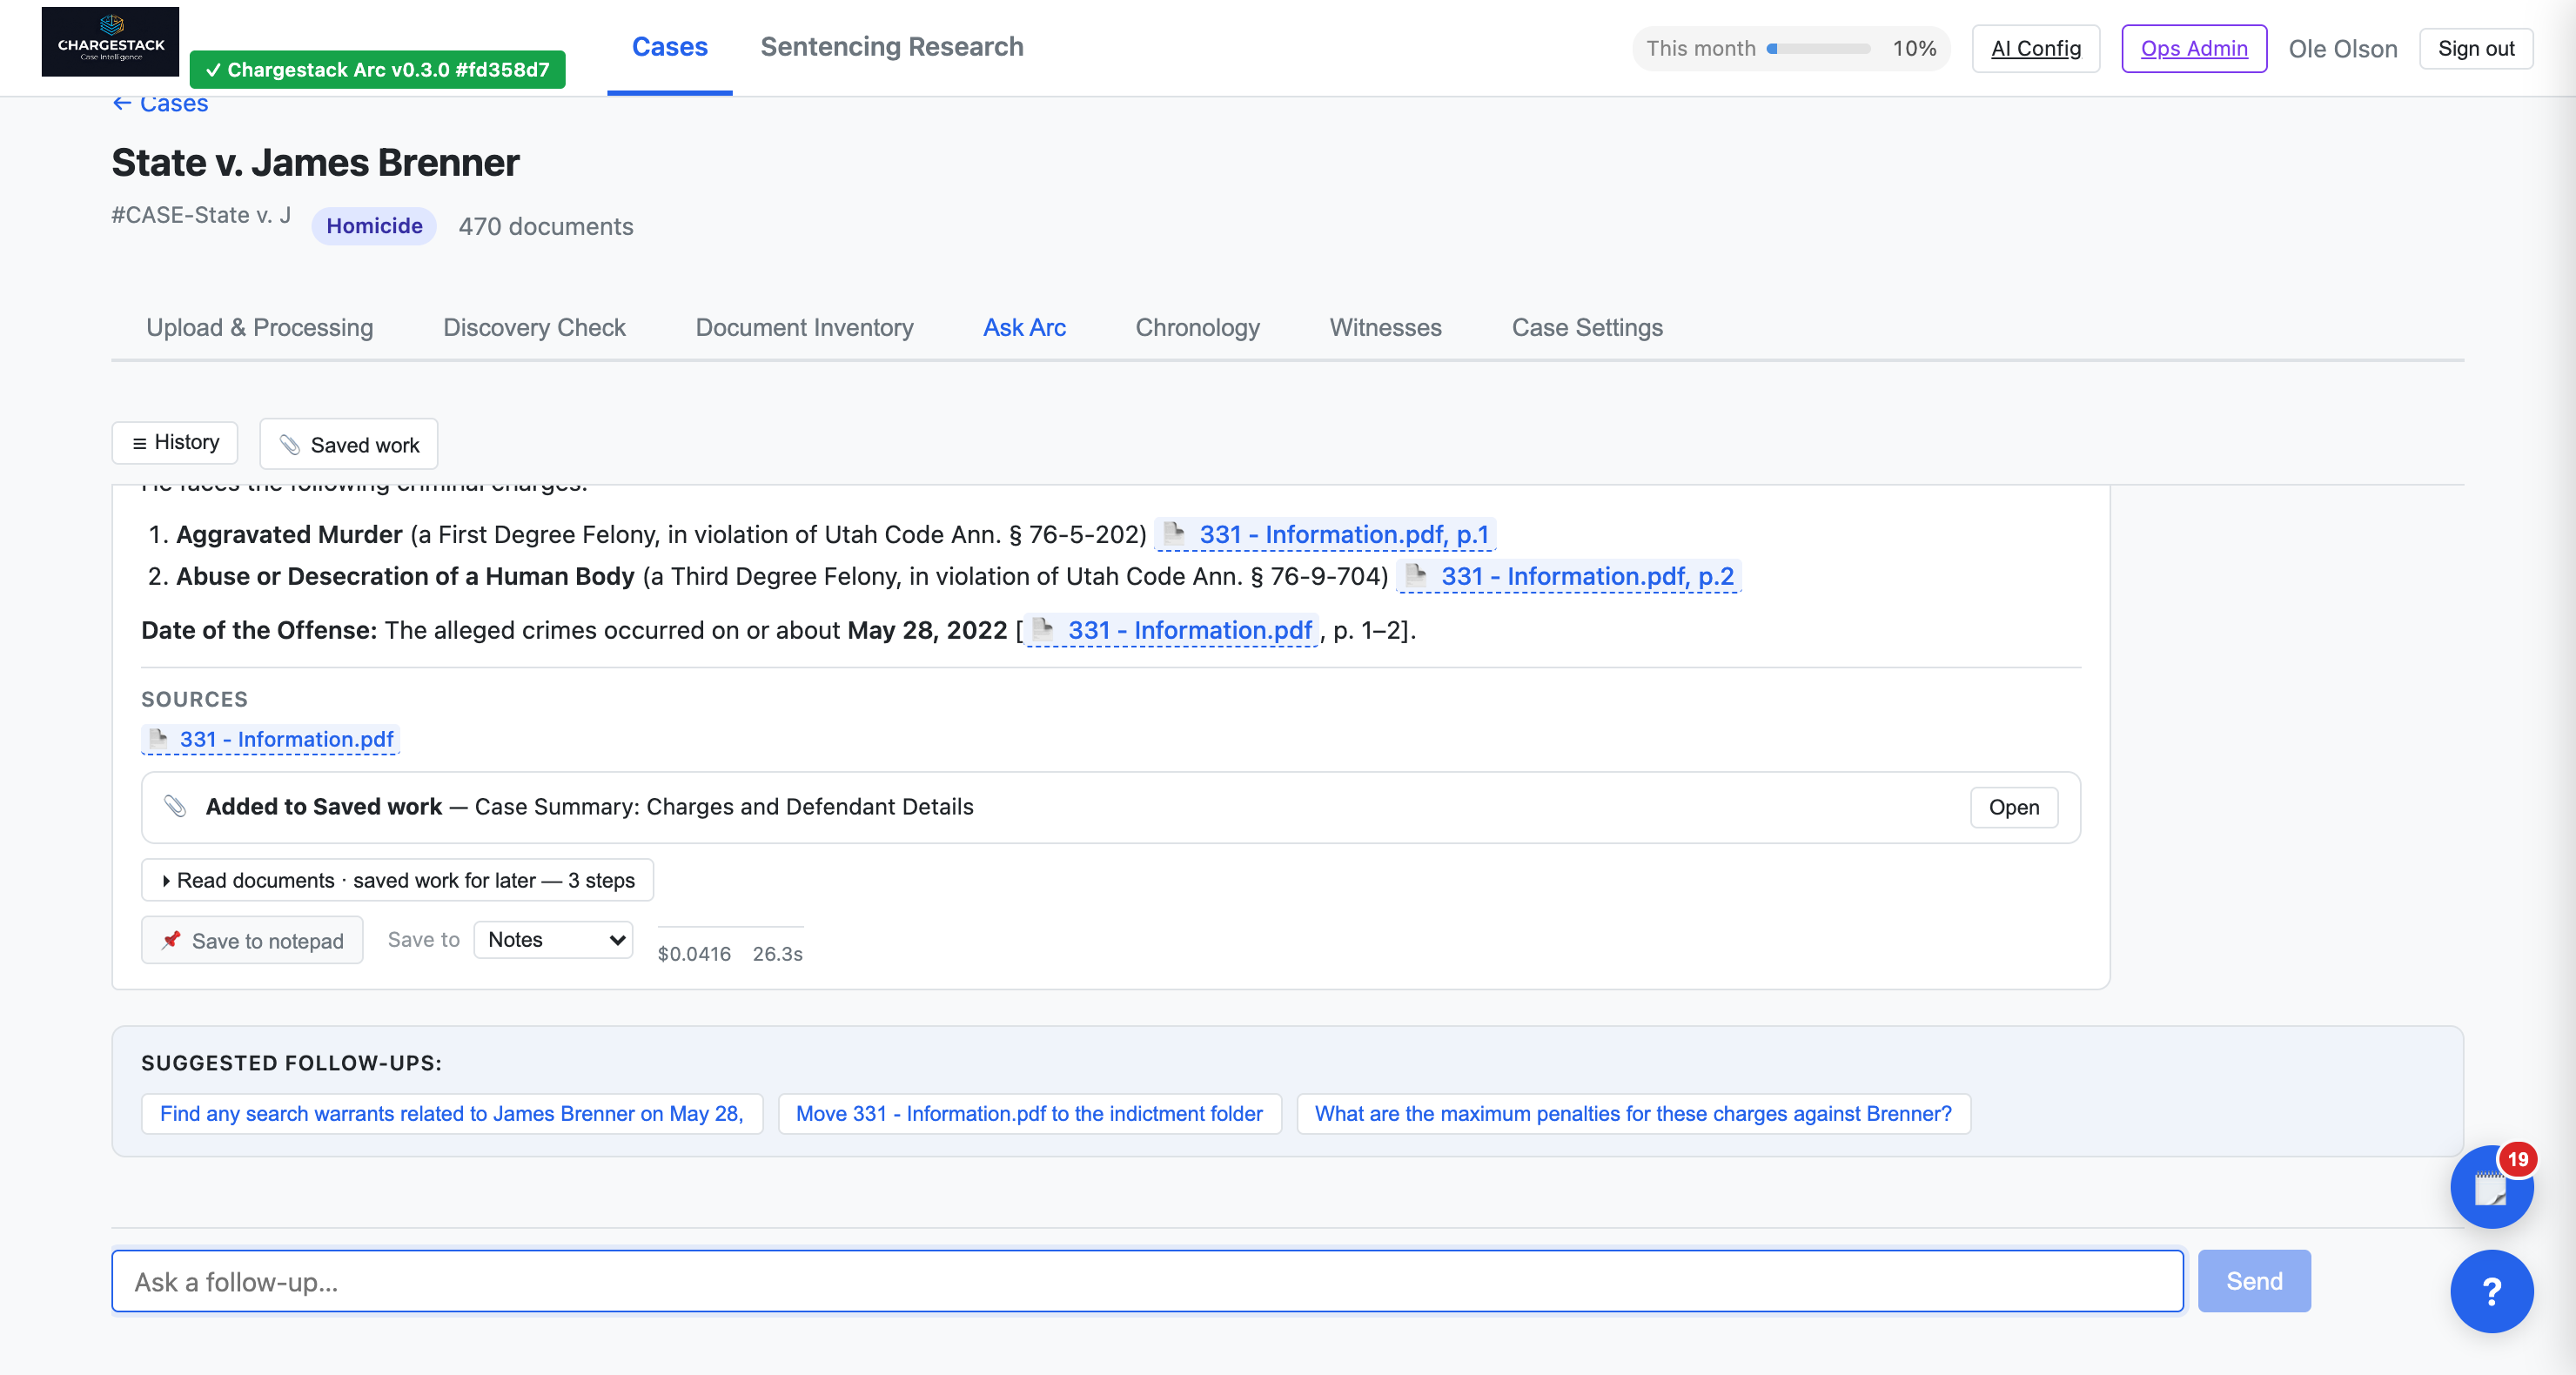Open the Ops Admin link
The image size is (2576, 1375).
[x=2193, y=48]
